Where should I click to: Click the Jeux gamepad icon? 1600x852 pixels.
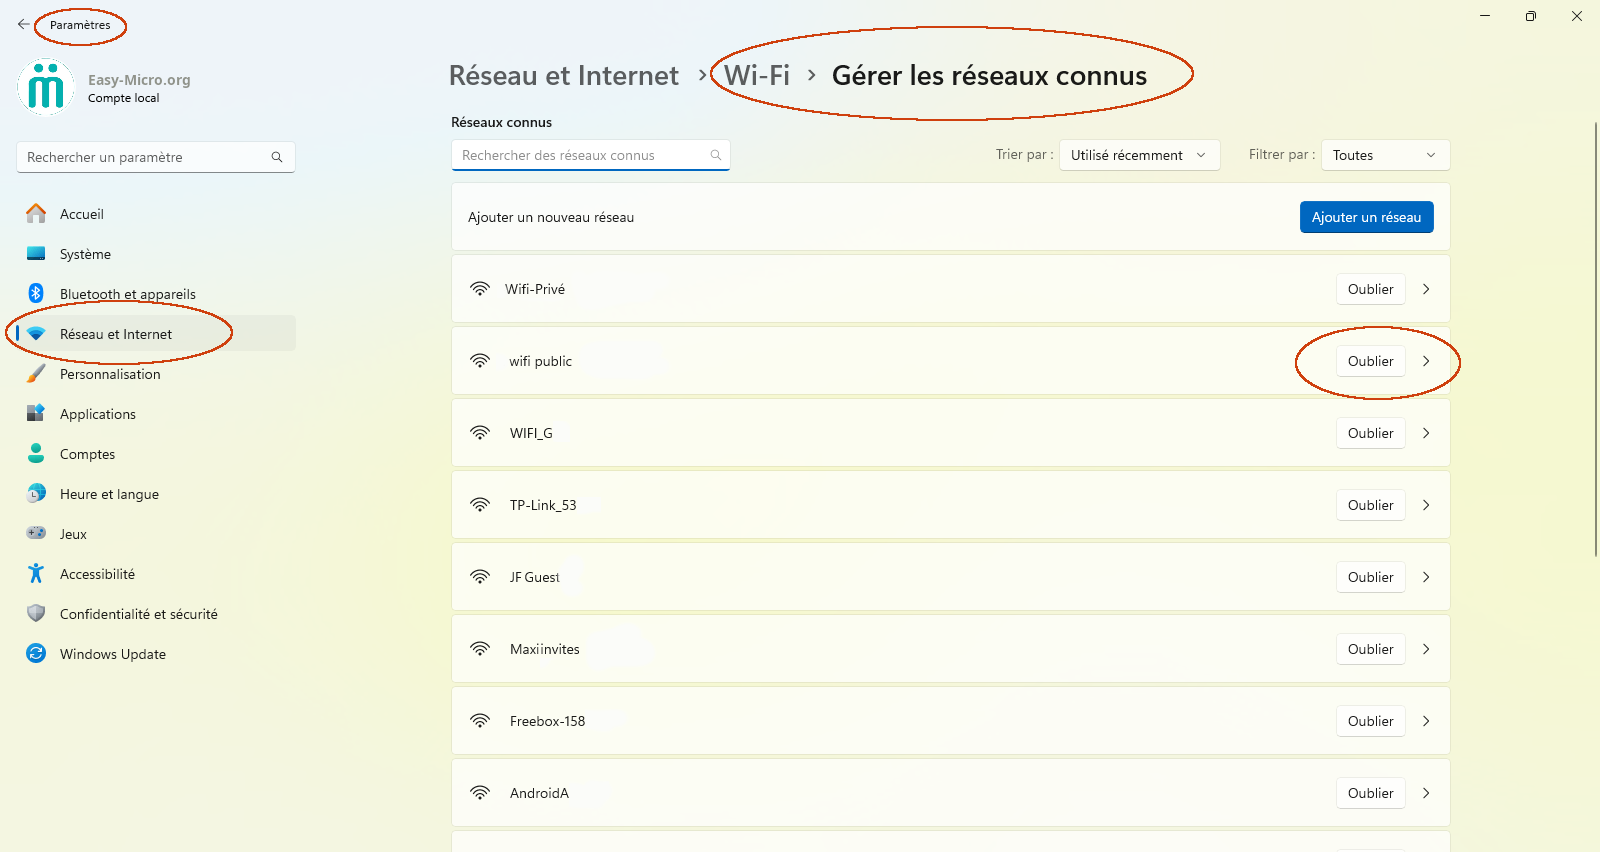pyautogui.click(x=36, y=533)
